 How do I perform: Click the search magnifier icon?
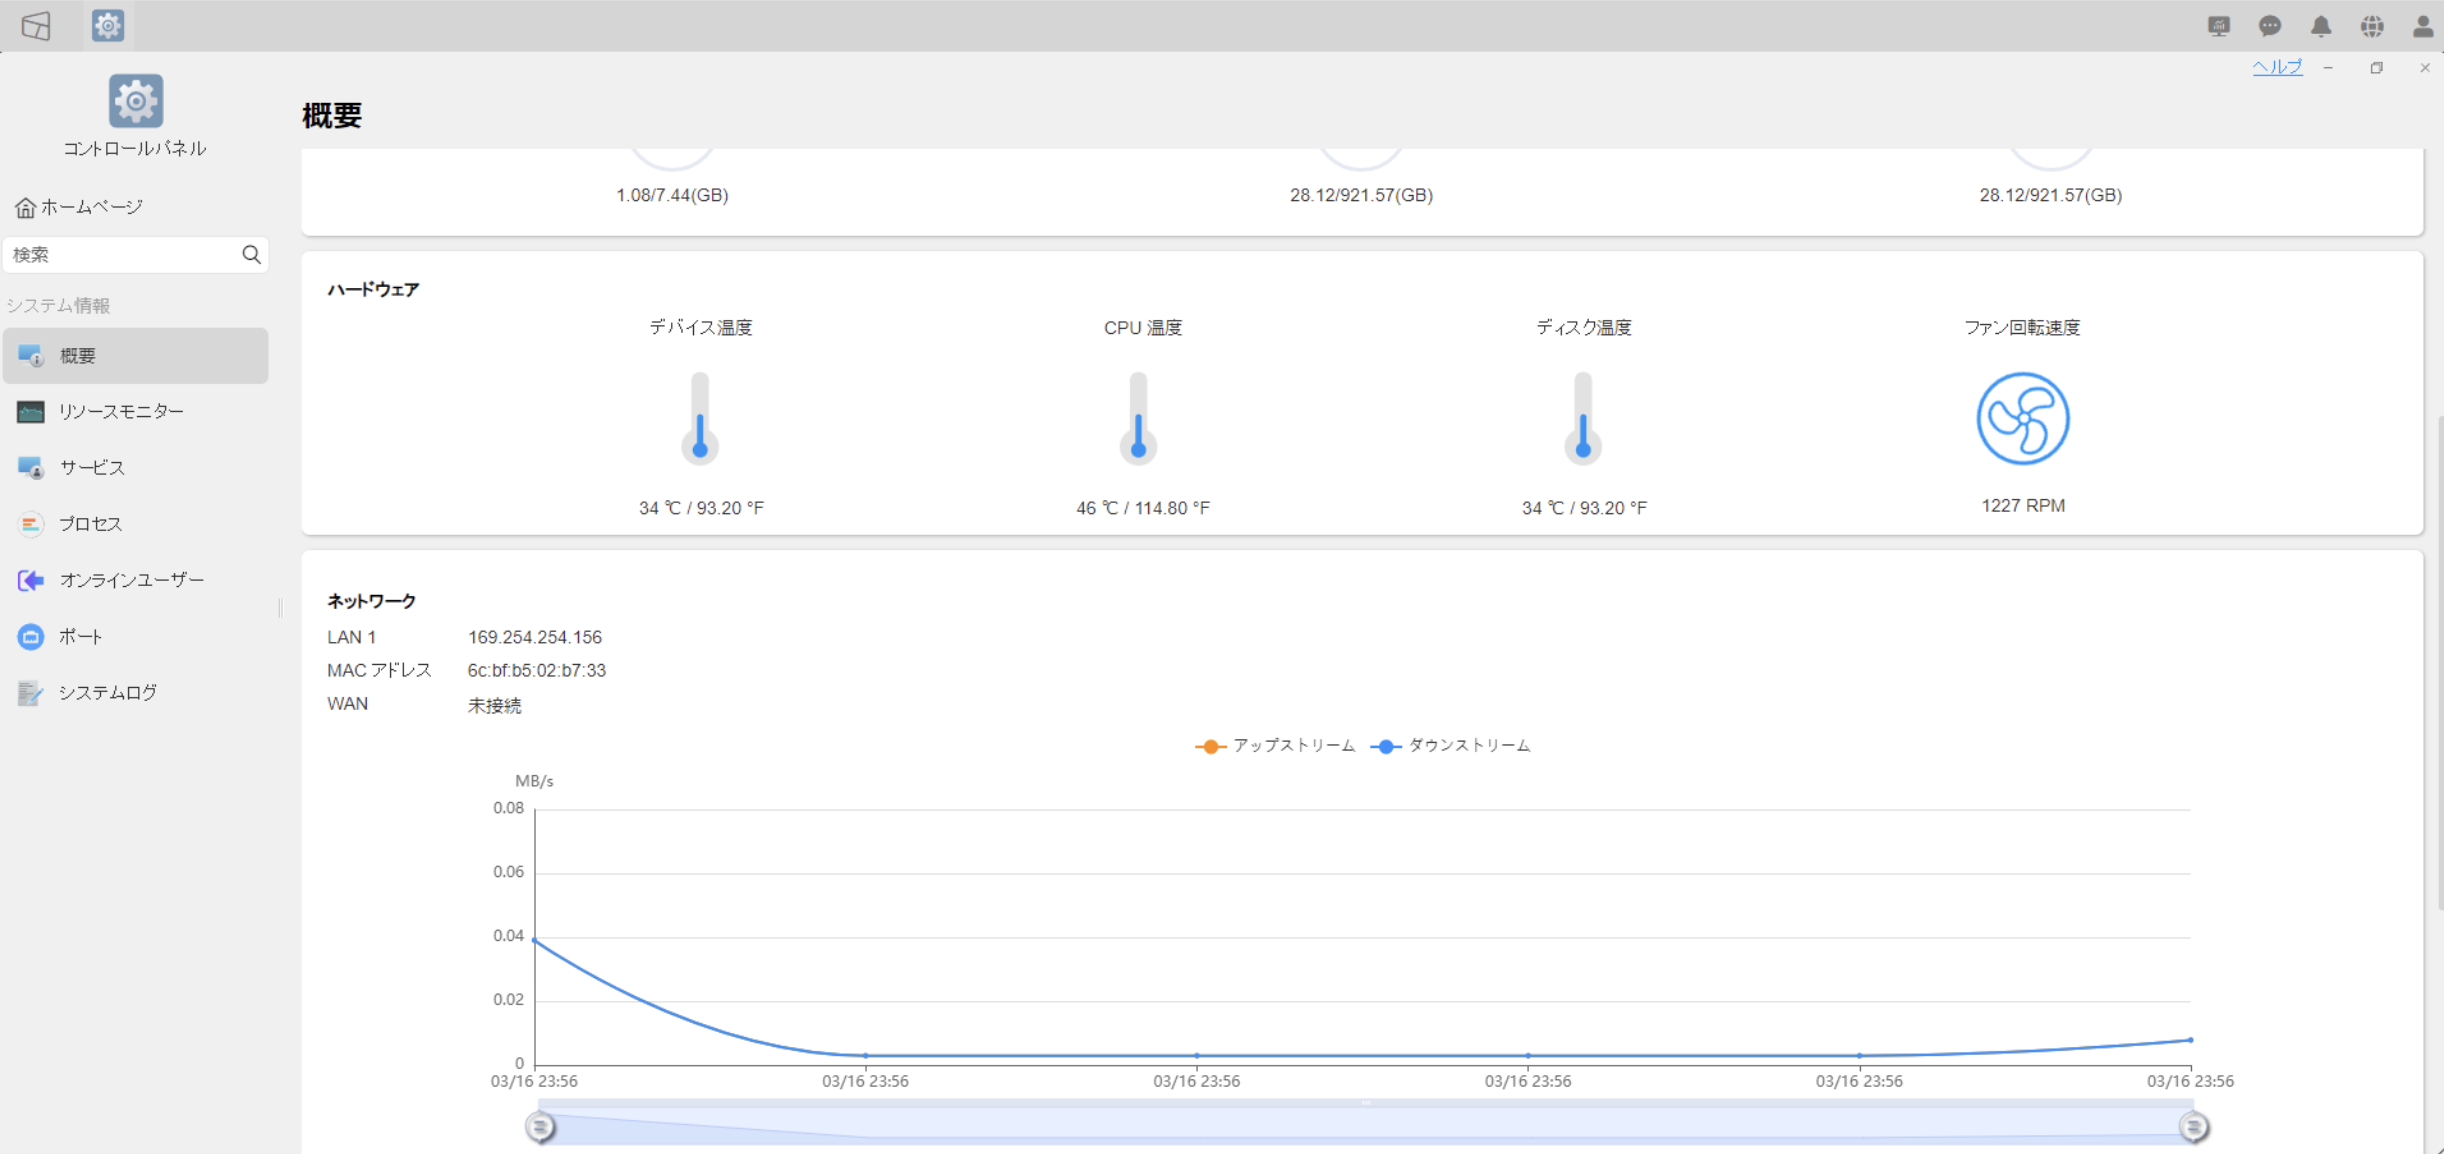coord(251,255)
